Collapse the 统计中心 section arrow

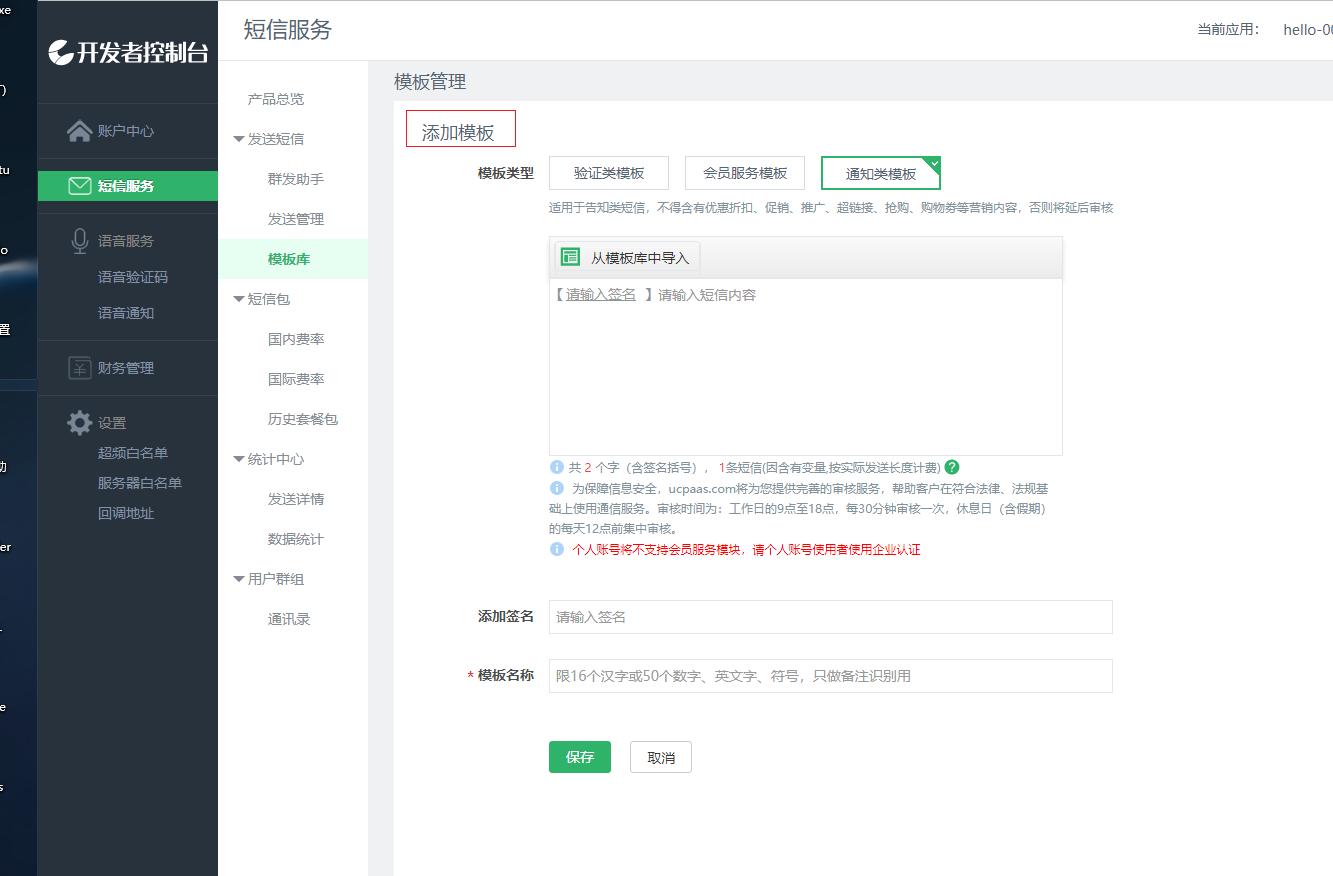pyautogui.click(x=238, y=459)
